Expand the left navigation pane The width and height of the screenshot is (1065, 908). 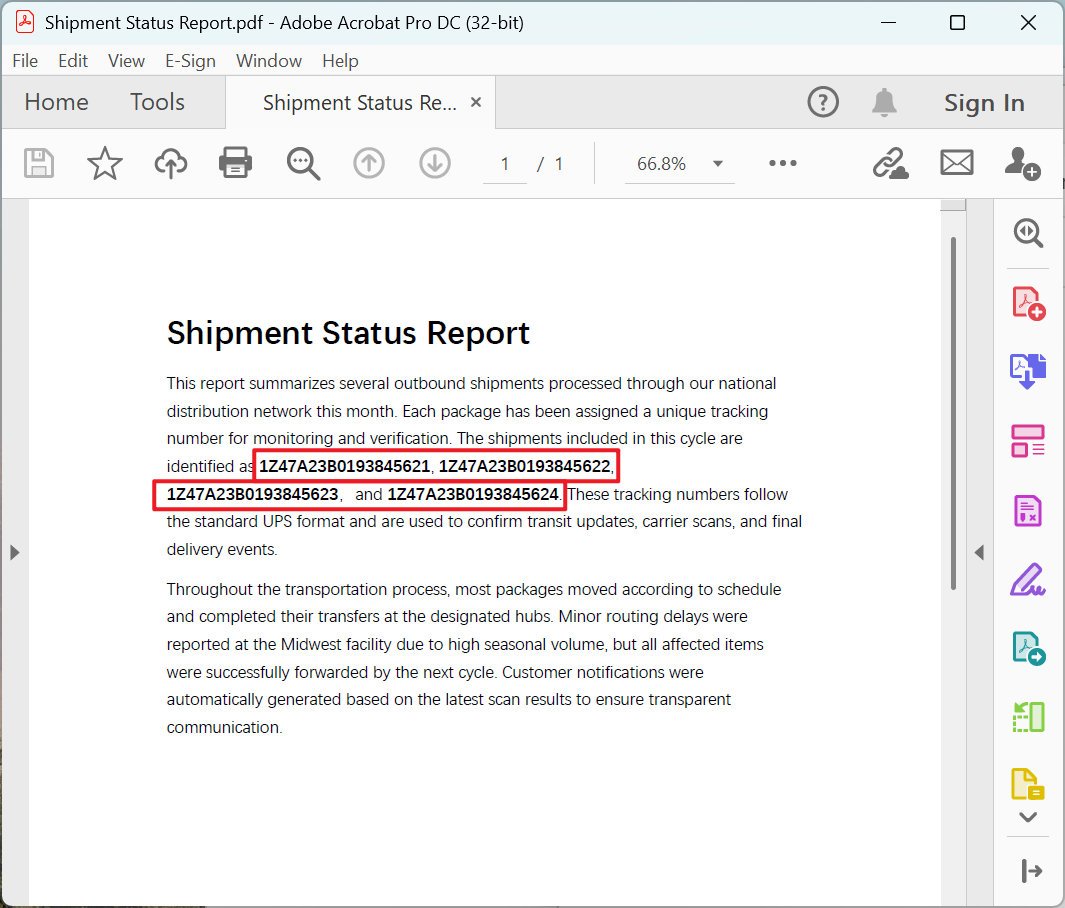click(x=14, y=552)
